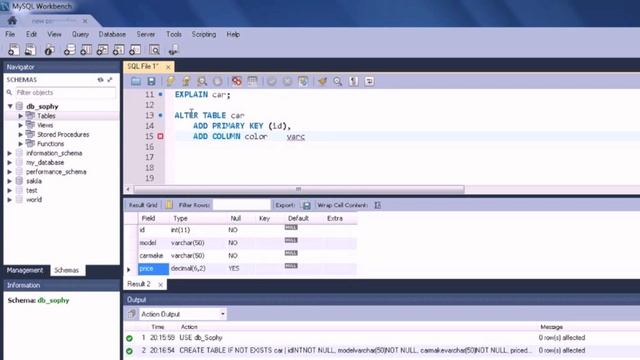Create new function icon in main toolbar
The height and width of the screenshot is (360, 640).
click(x=135, y=50)
